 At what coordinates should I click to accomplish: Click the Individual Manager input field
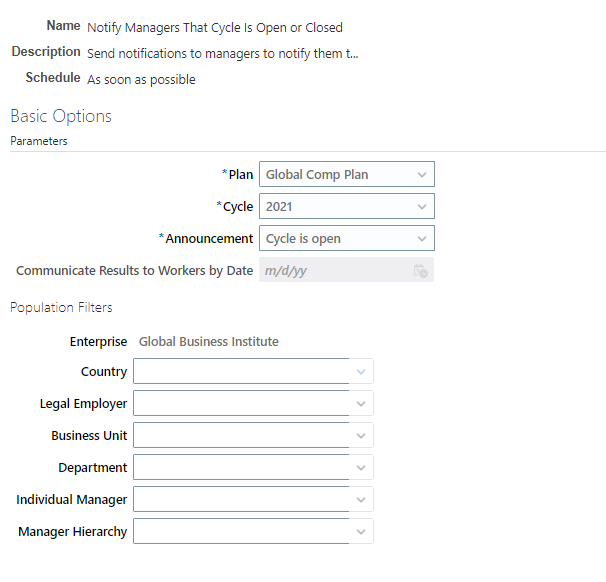241,500
